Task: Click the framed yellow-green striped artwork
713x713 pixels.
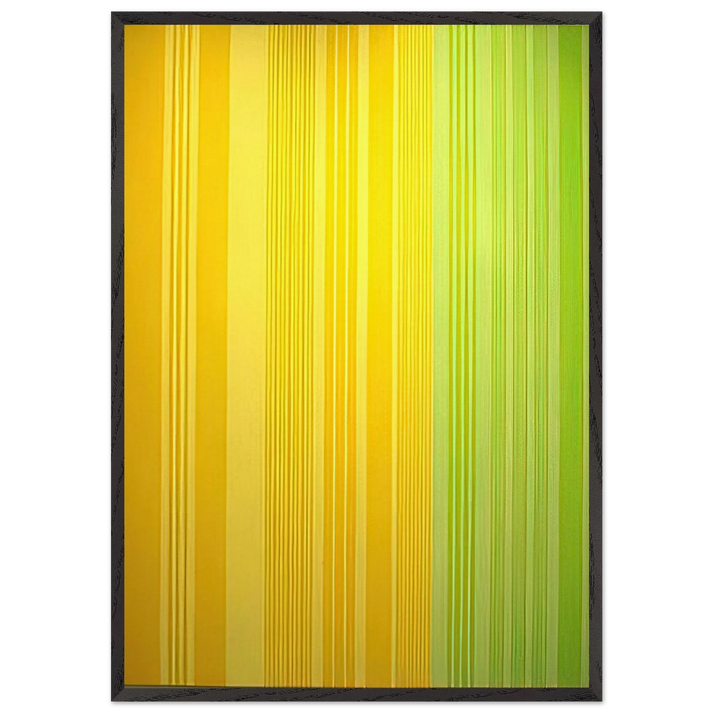Action: [356, 357]
